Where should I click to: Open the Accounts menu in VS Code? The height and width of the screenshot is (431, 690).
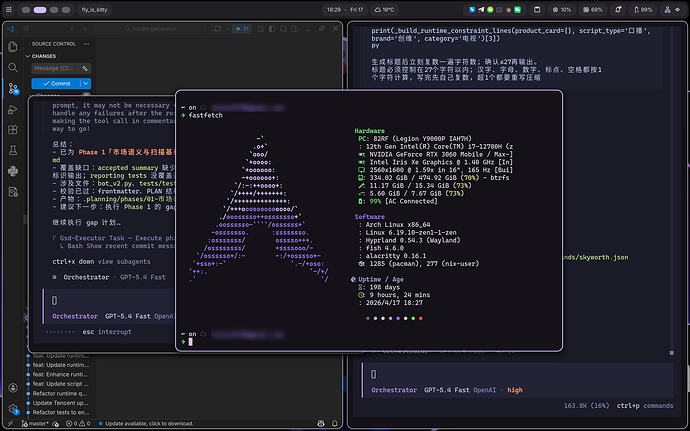[13, 388]
